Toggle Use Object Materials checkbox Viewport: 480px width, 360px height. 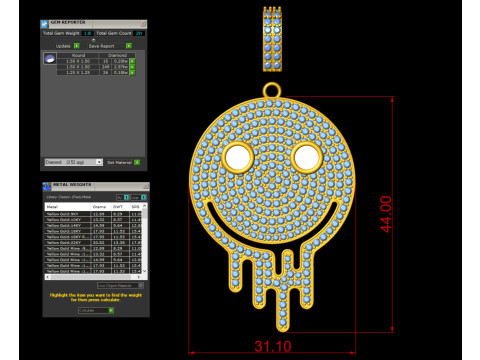(x=141, y=285)
